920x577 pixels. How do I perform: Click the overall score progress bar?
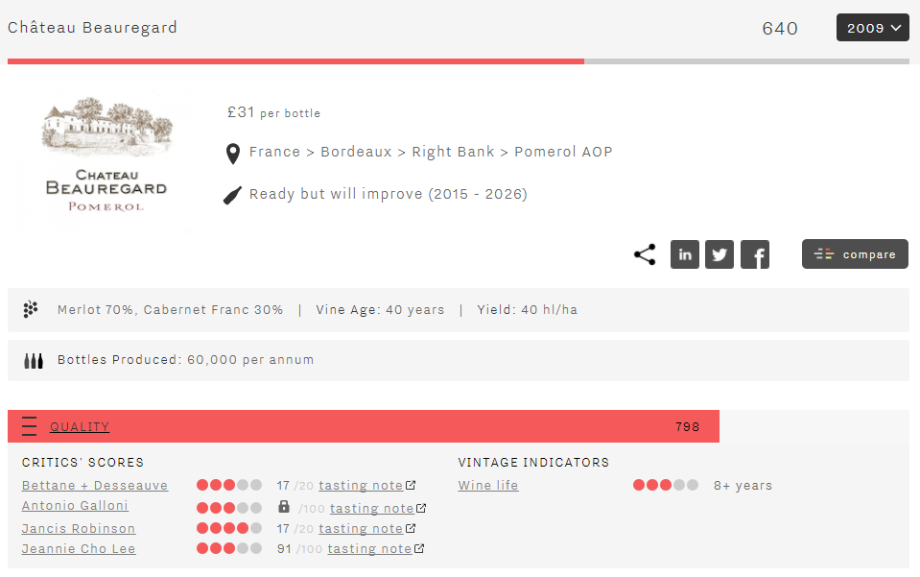tap(458, 61)
